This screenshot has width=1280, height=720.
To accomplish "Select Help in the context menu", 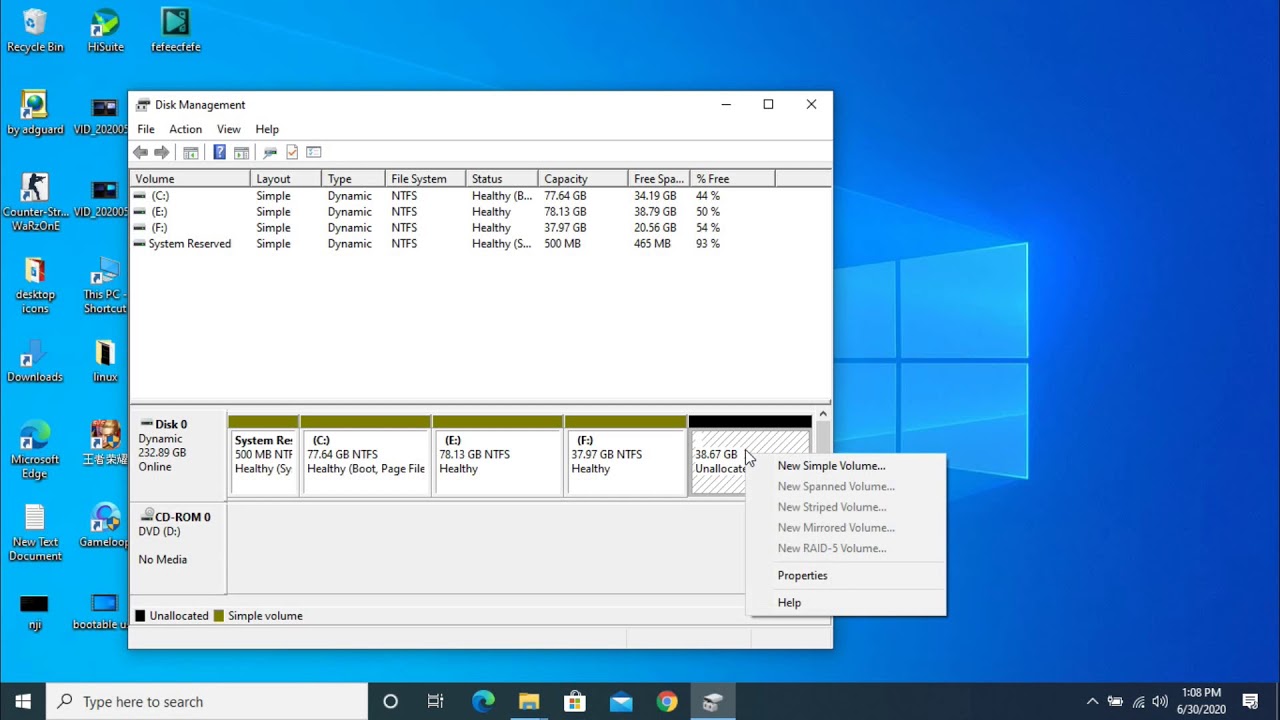I will [x=845, y=603].
